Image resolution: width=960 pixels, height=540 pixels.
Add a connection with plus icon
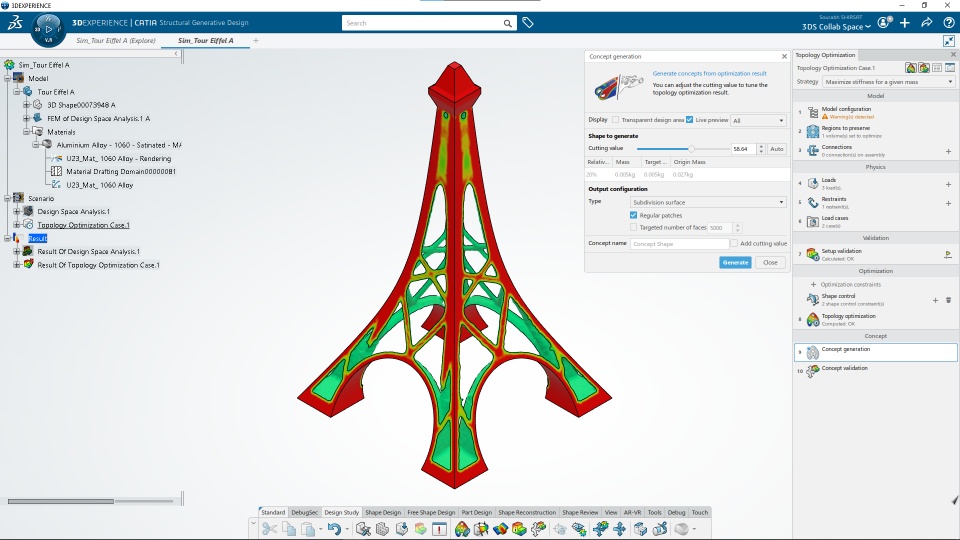tap(948, 151)
